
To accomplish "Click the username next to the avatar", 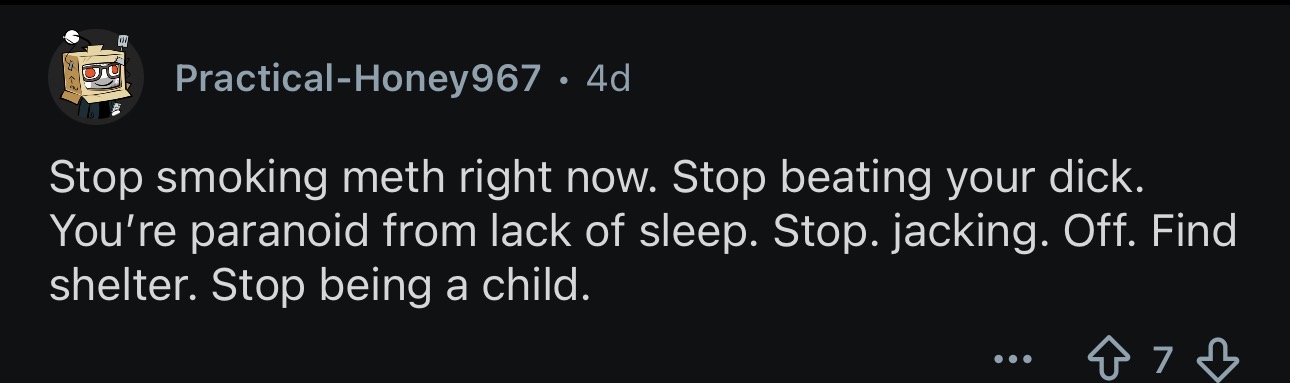I will pos(358,78).
